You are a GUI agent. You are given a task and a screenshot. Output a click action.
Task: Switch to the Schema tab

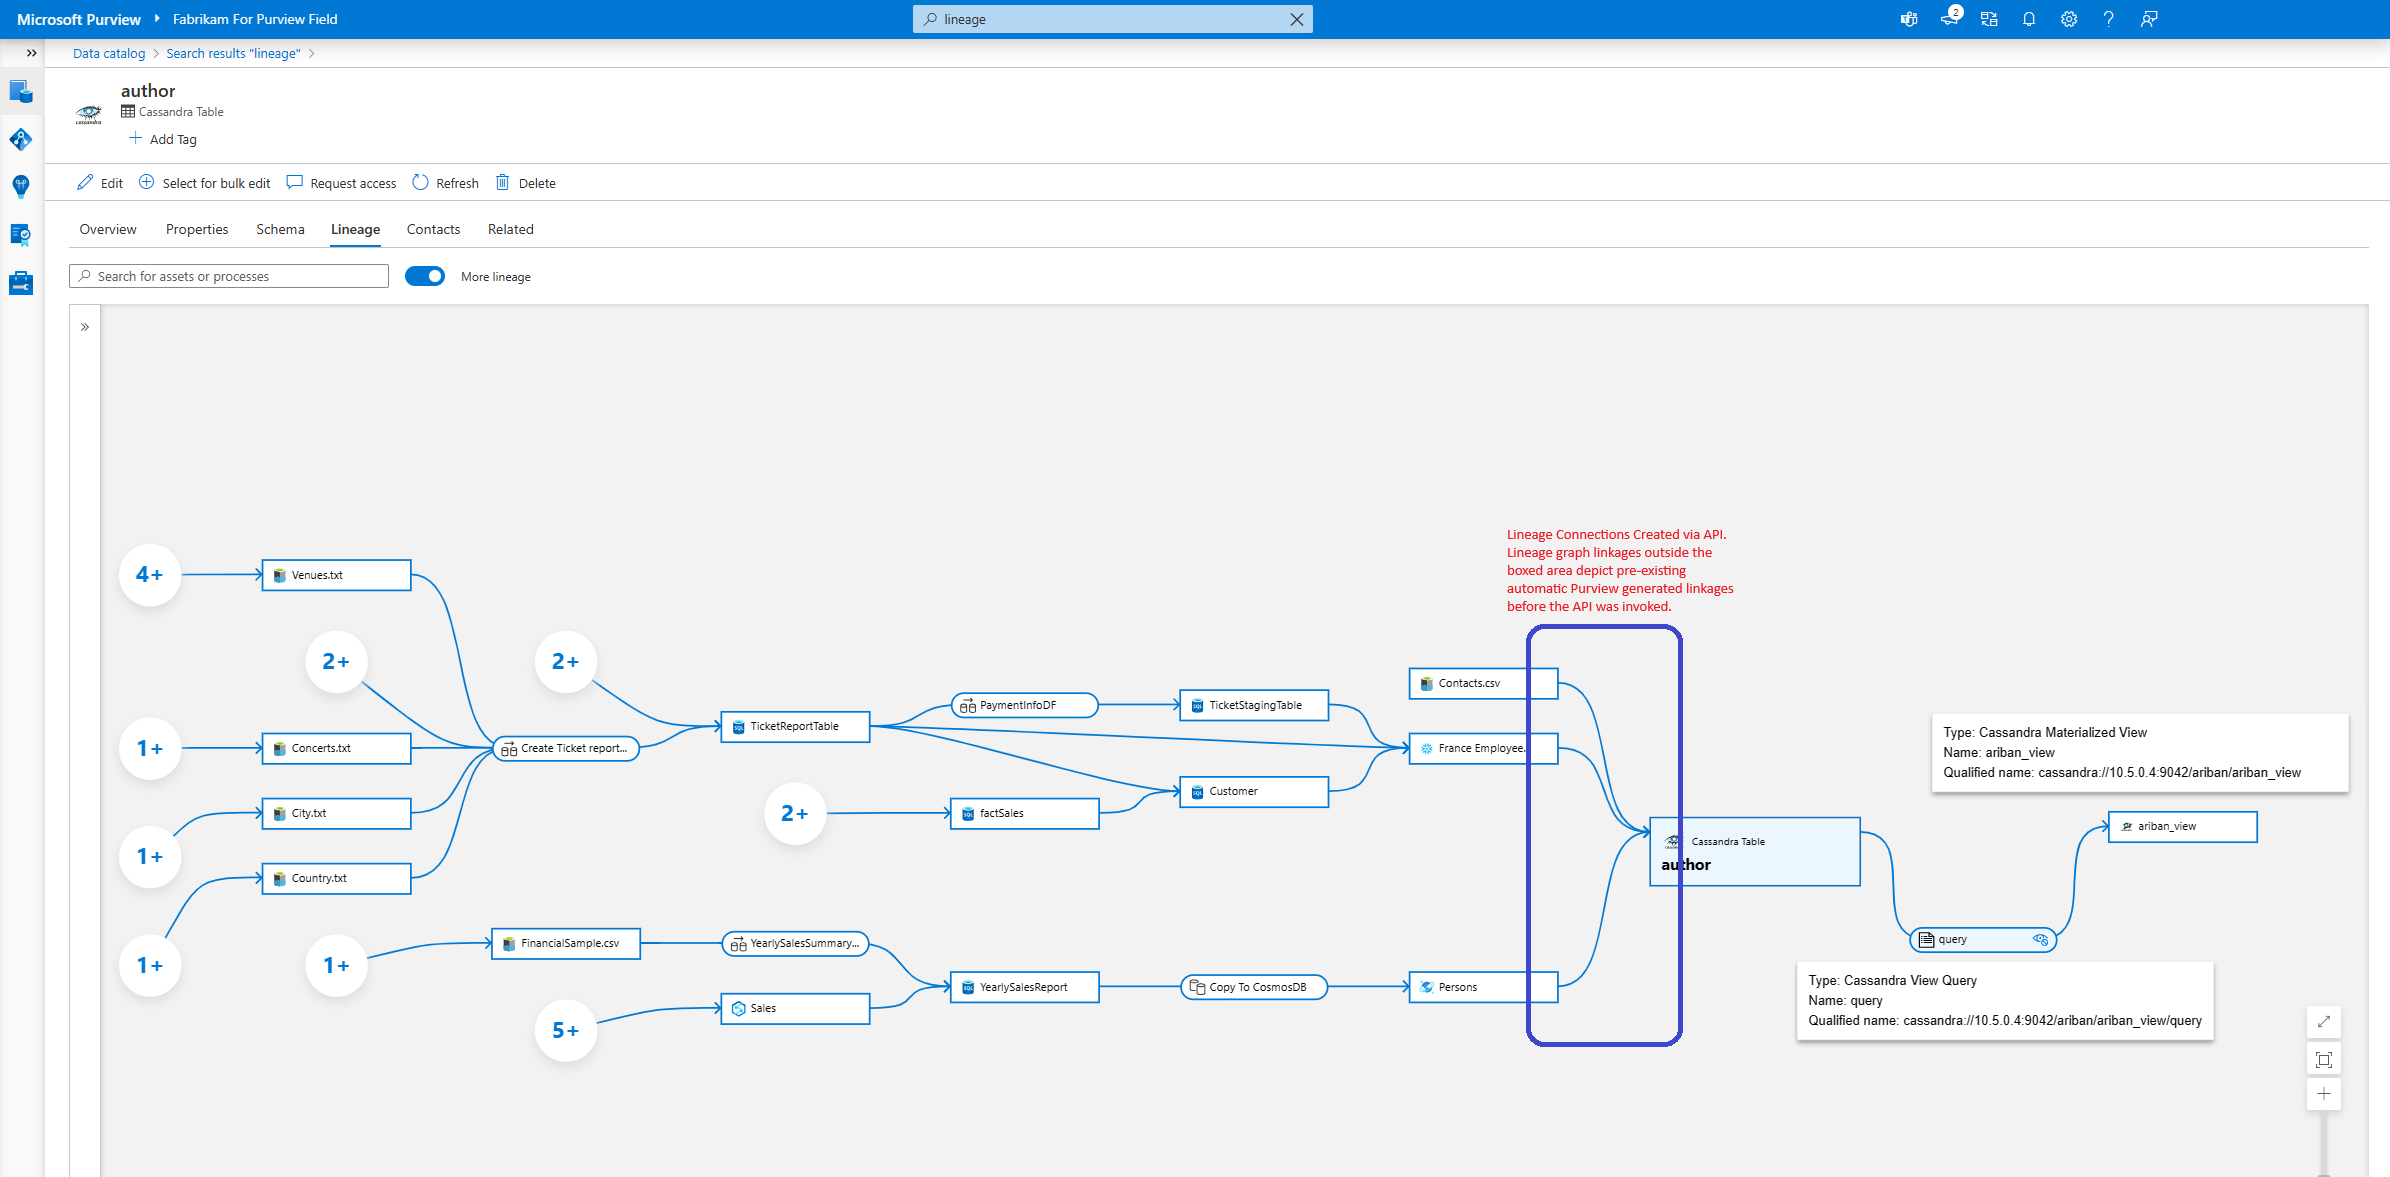280,229
